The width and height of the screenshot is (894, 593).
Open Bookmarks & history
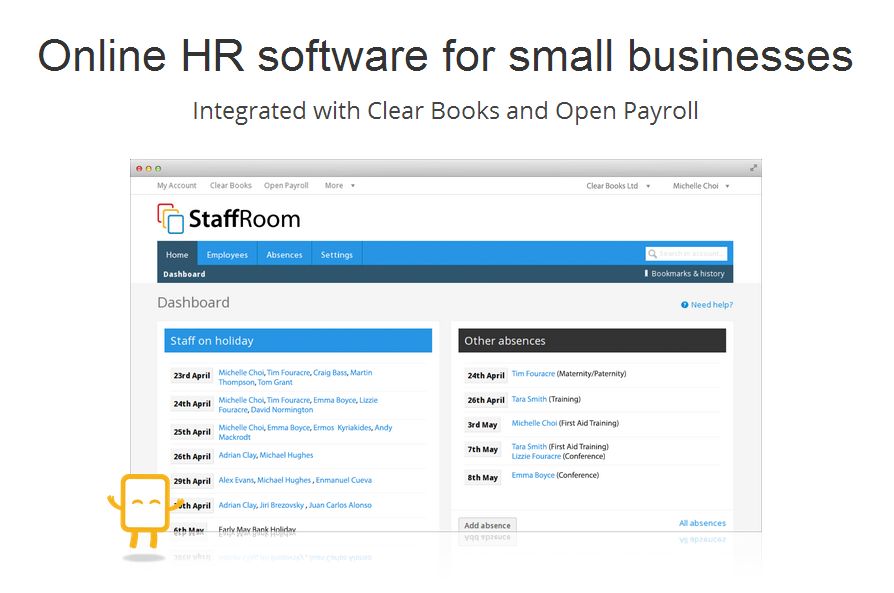[684, 274]
